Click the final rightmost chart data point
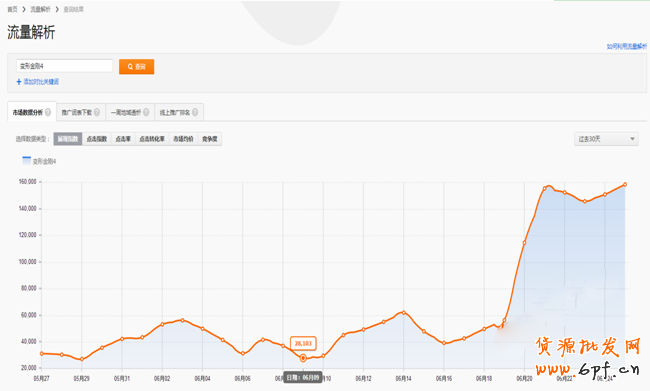Image resolution: width=650 pixels, height=391 pixels. pyautogui.click(x=625, y=185)
